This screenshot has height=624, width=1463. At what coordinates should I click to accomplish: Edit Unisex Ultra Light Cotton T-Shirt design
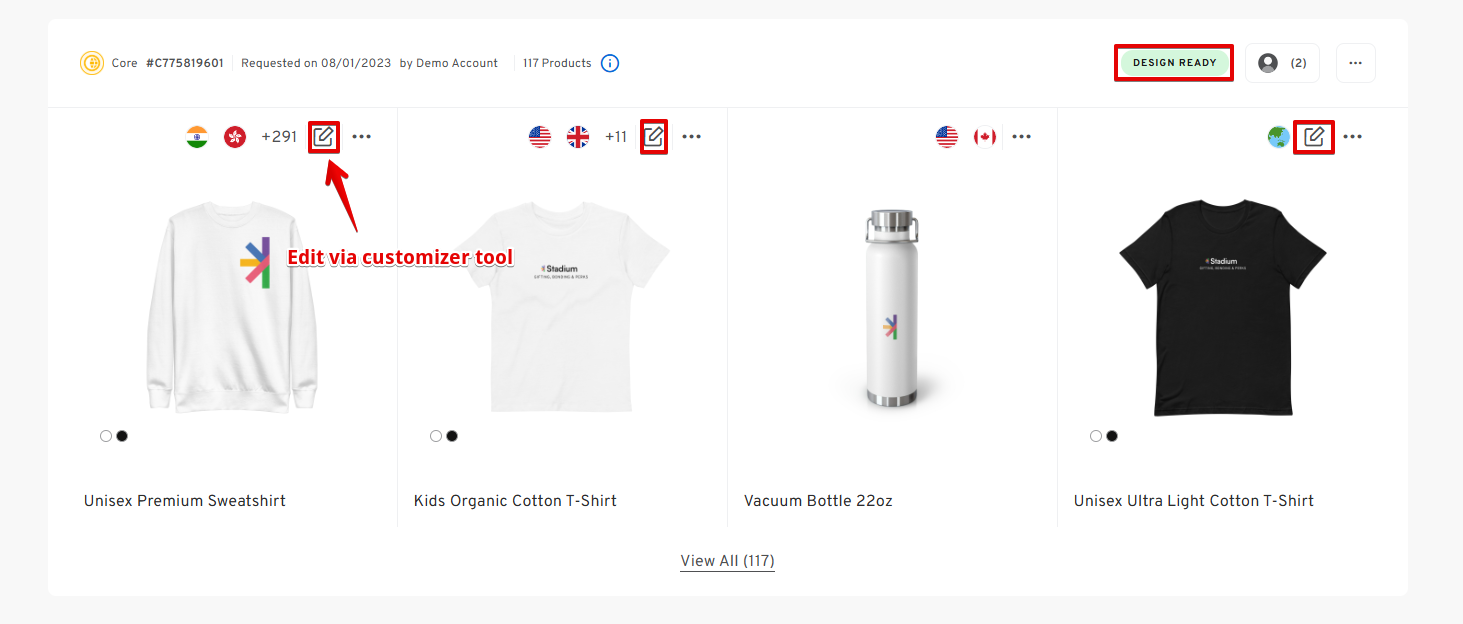coord(1314,137)
